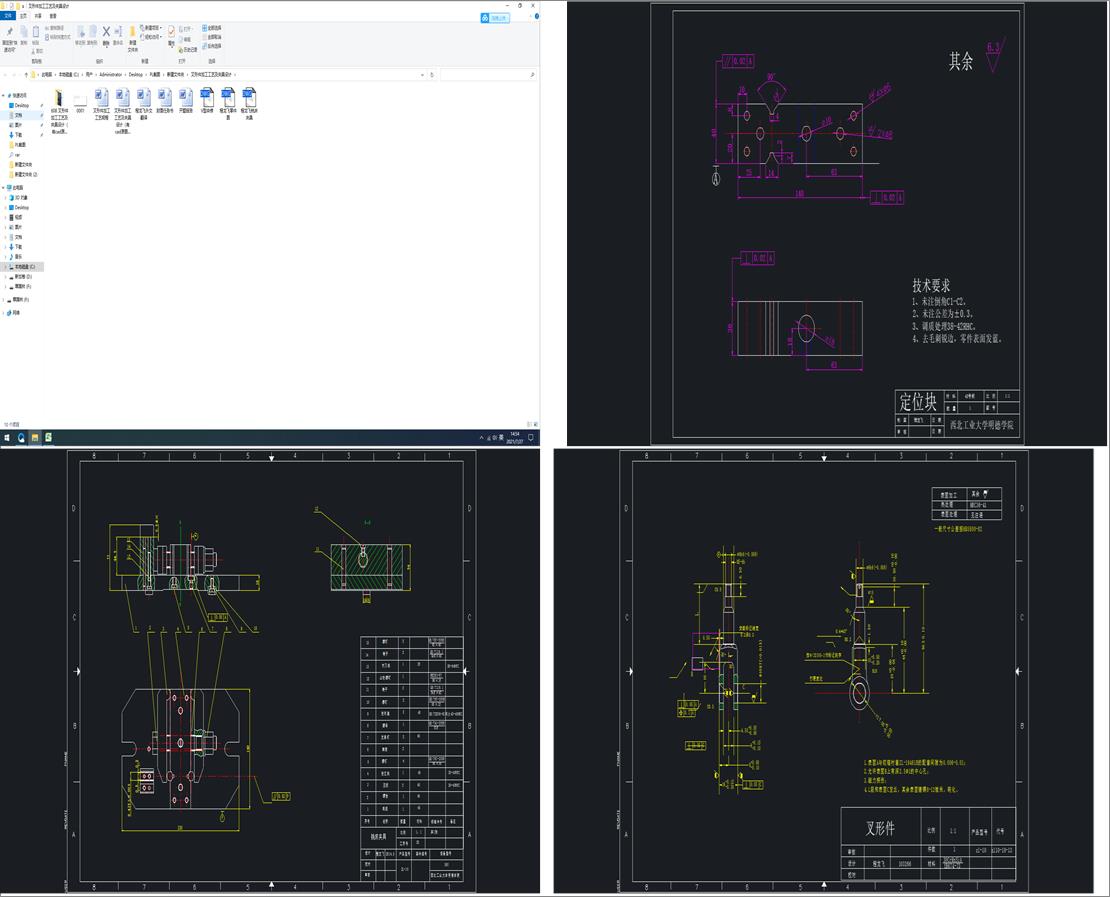Collapse the Quick Access section

click(x=4, y=95)
